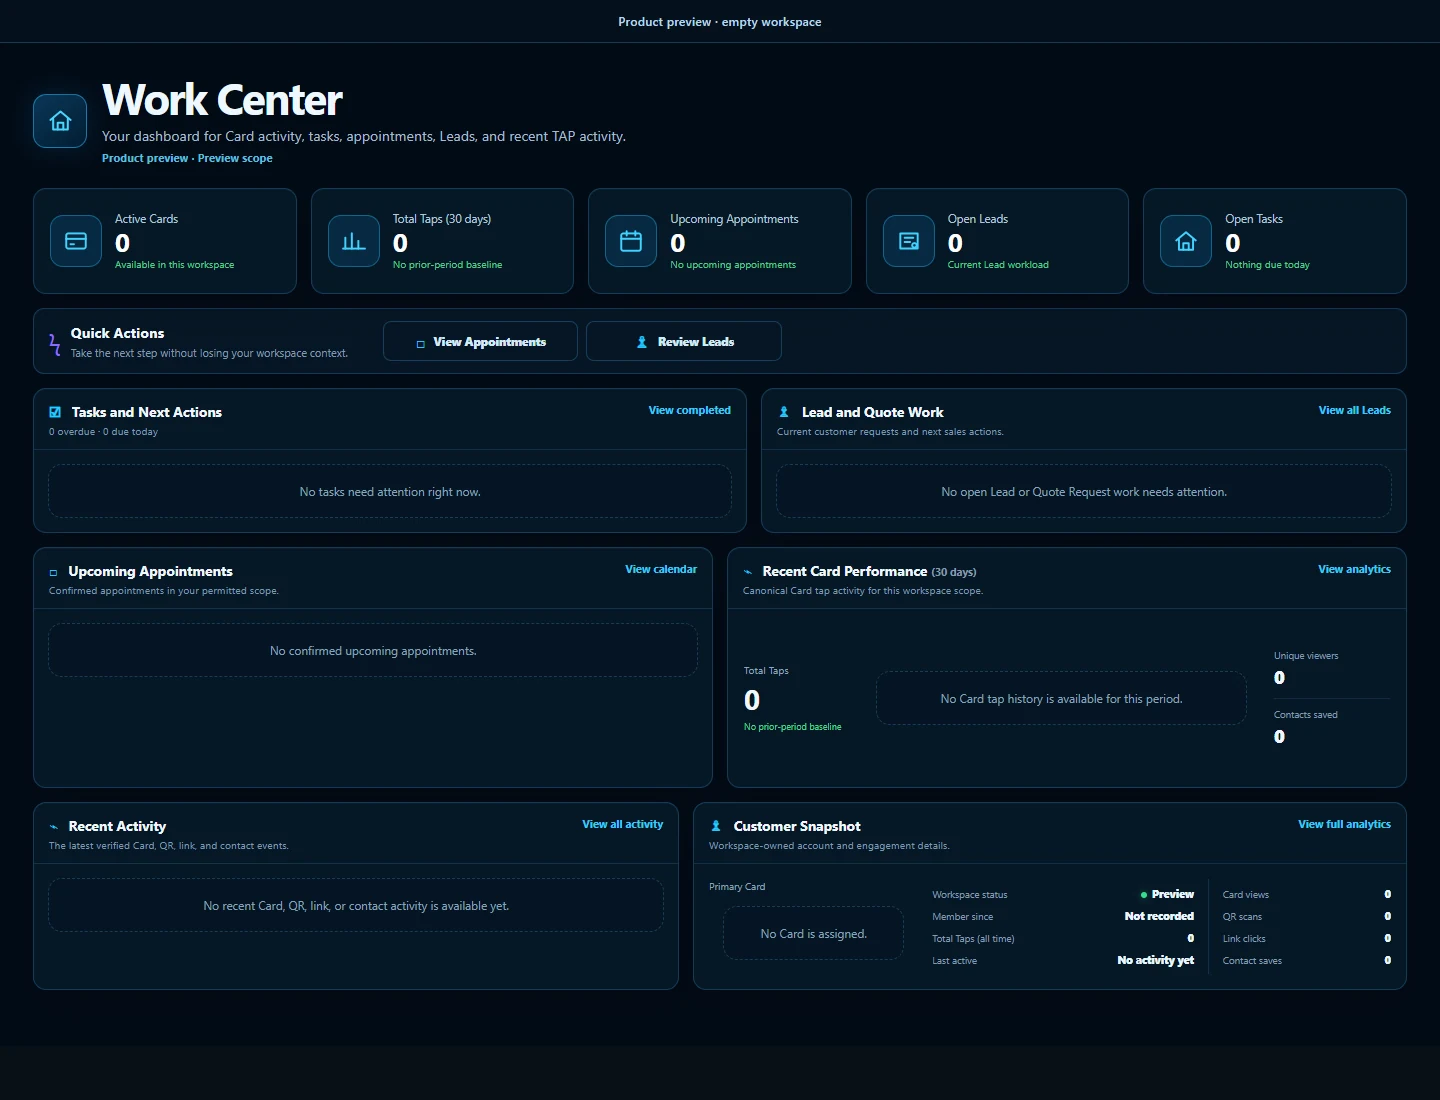Click the QR scans row label
Image resolution: width=1440 pixels, height=1100 pixels.
[x=1242, y=917]
